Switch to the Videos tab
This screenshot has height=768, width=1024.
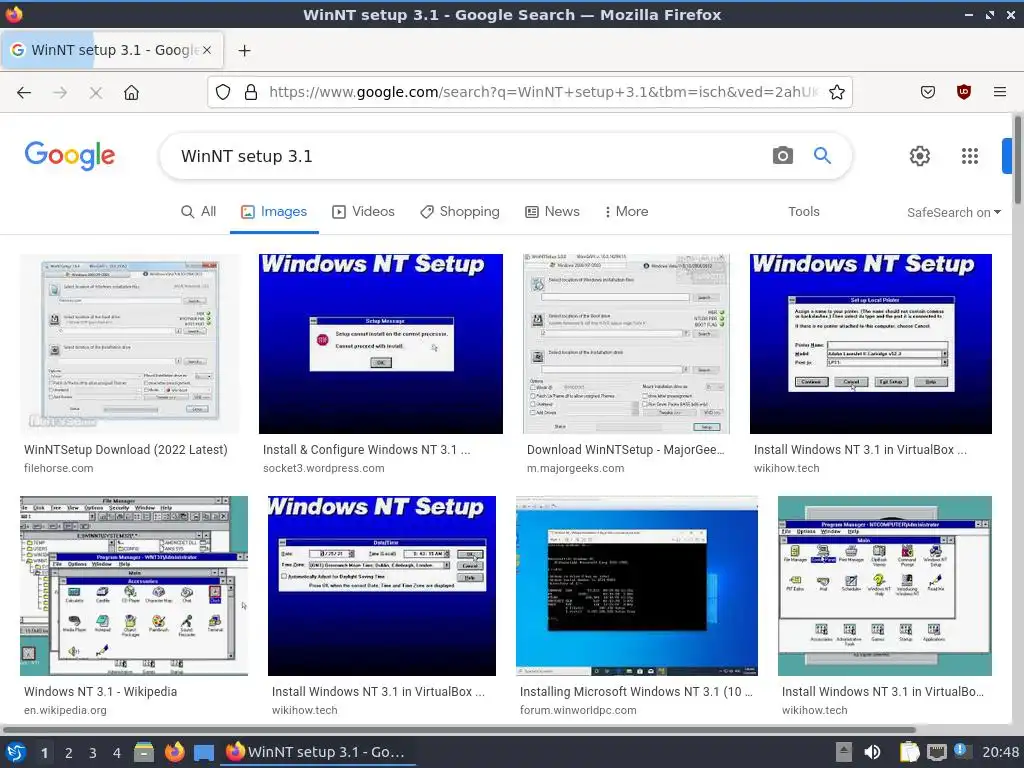[363, 212]
